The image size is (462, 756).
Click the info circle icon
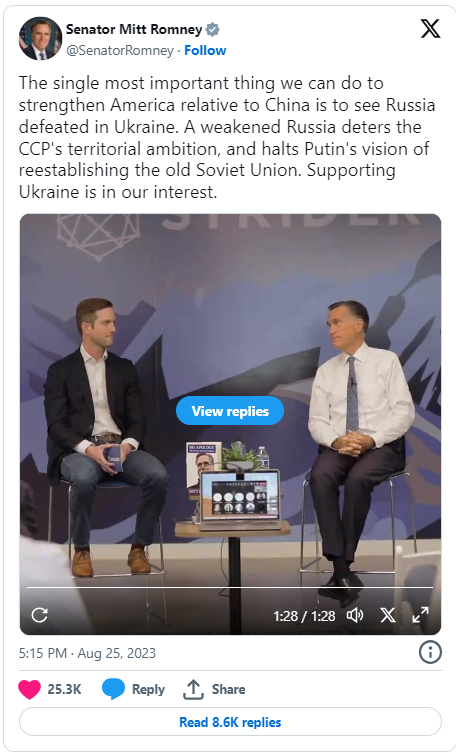[430, 652]
